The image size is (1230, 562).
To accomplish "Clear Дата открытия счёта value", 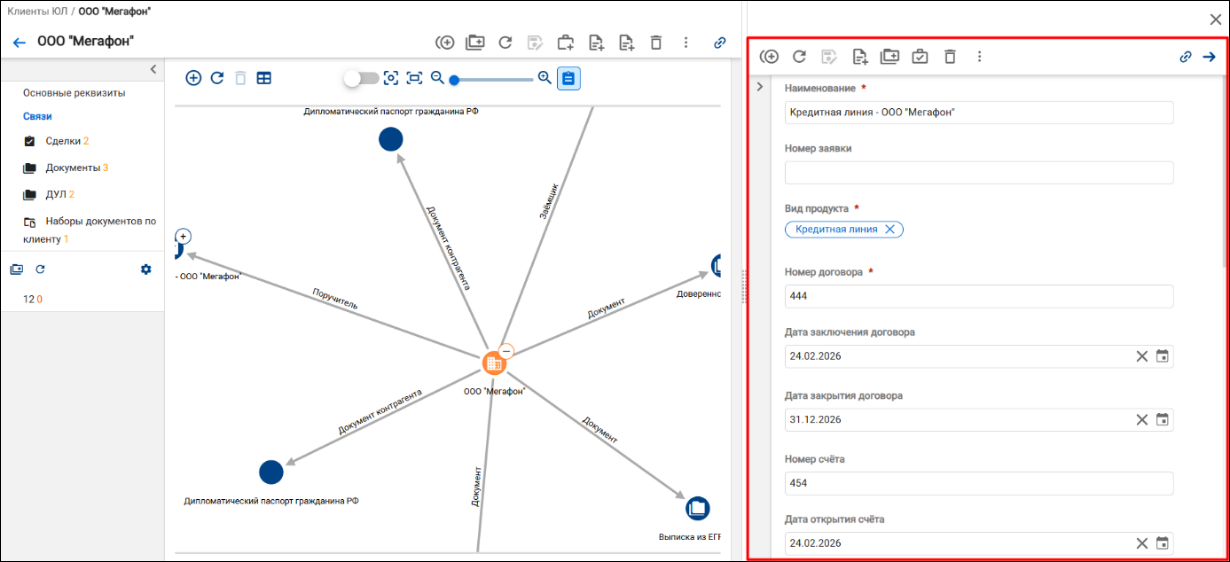I will [1142, 543].
